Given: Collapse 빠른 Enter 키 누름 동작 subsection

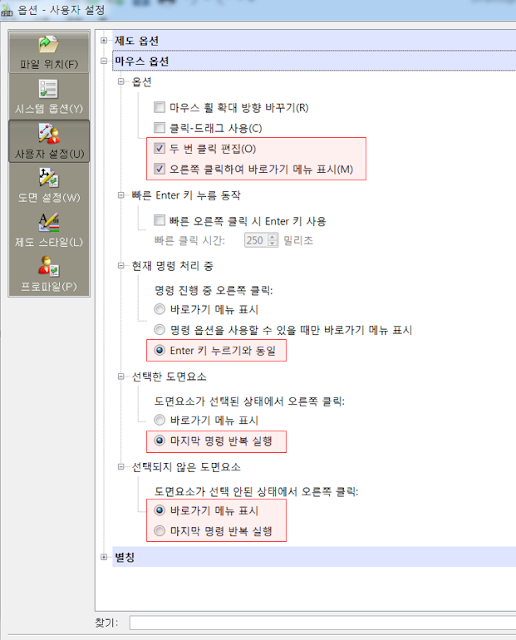Looking at the screenshot, I should [x=121, y=195].
